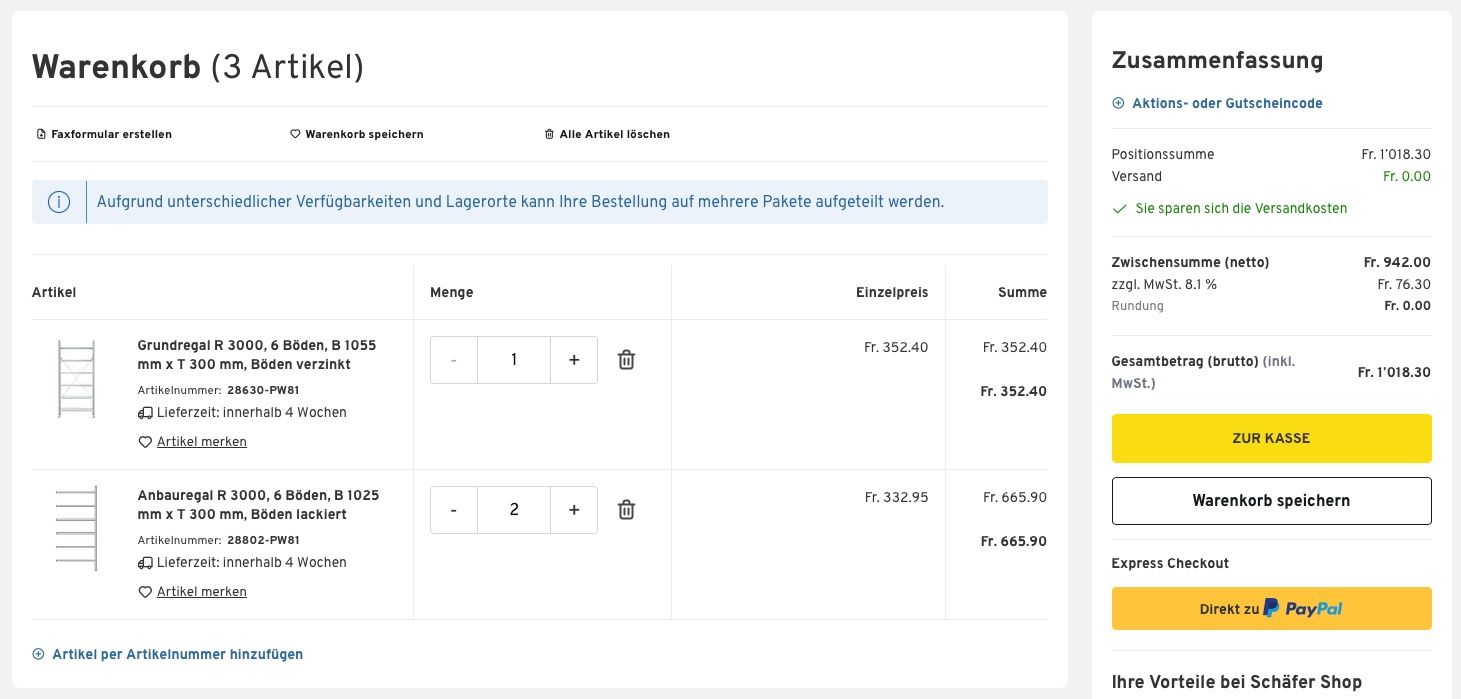This screenshot has width=1461, height=699.
Task: Click the unit price Fr. 332.95
Action: (896, 498)
